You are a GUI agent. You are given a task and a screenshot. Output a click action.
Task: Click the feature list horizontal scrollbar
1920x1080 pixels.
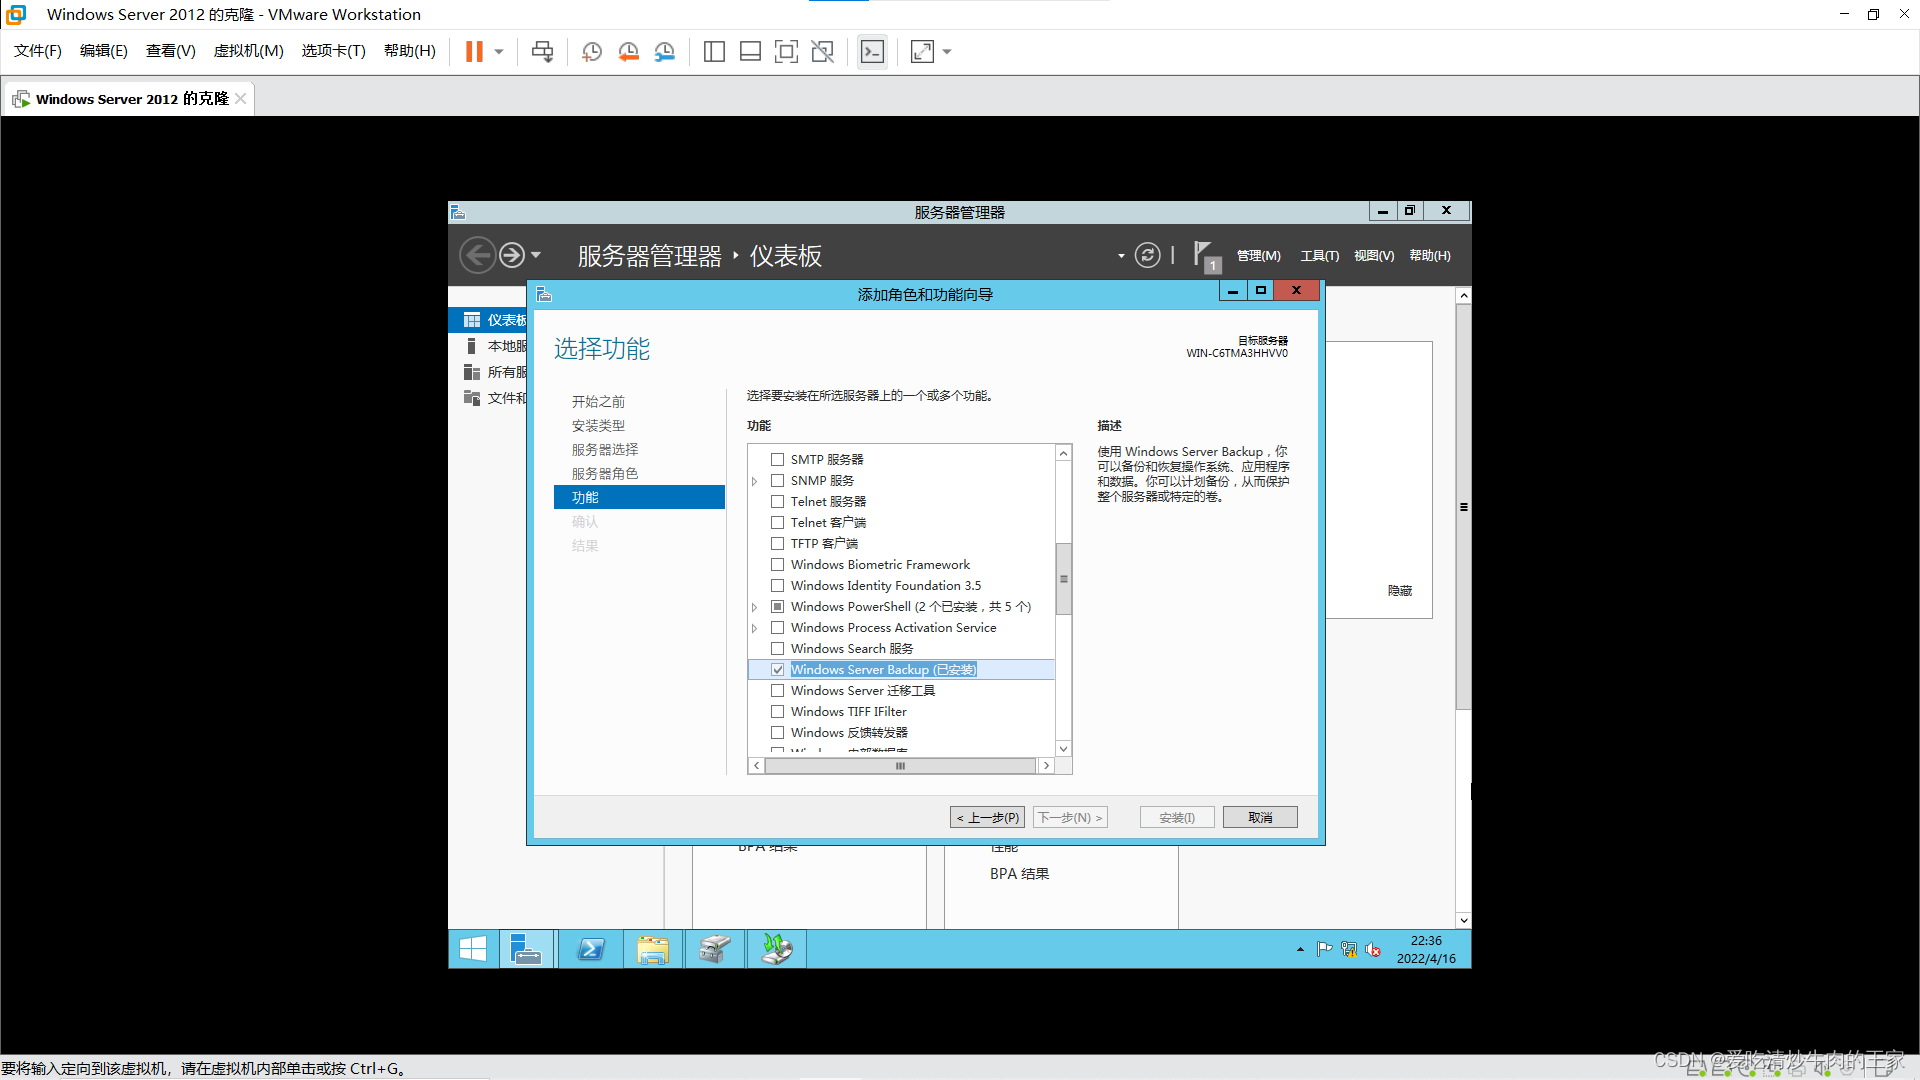click(x=900, y=766)
